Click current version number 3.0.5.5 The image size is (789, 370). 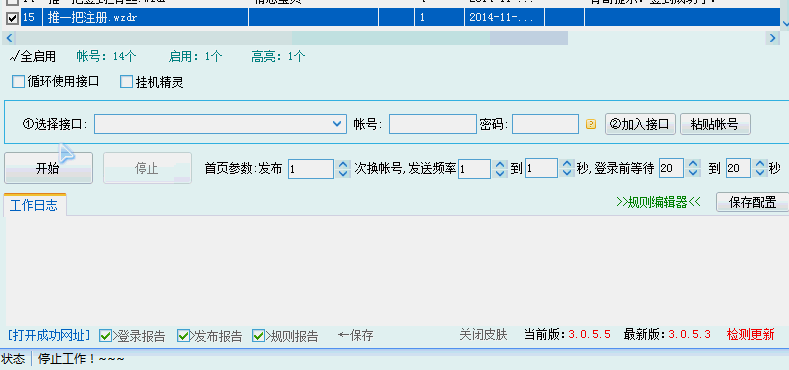589,334
